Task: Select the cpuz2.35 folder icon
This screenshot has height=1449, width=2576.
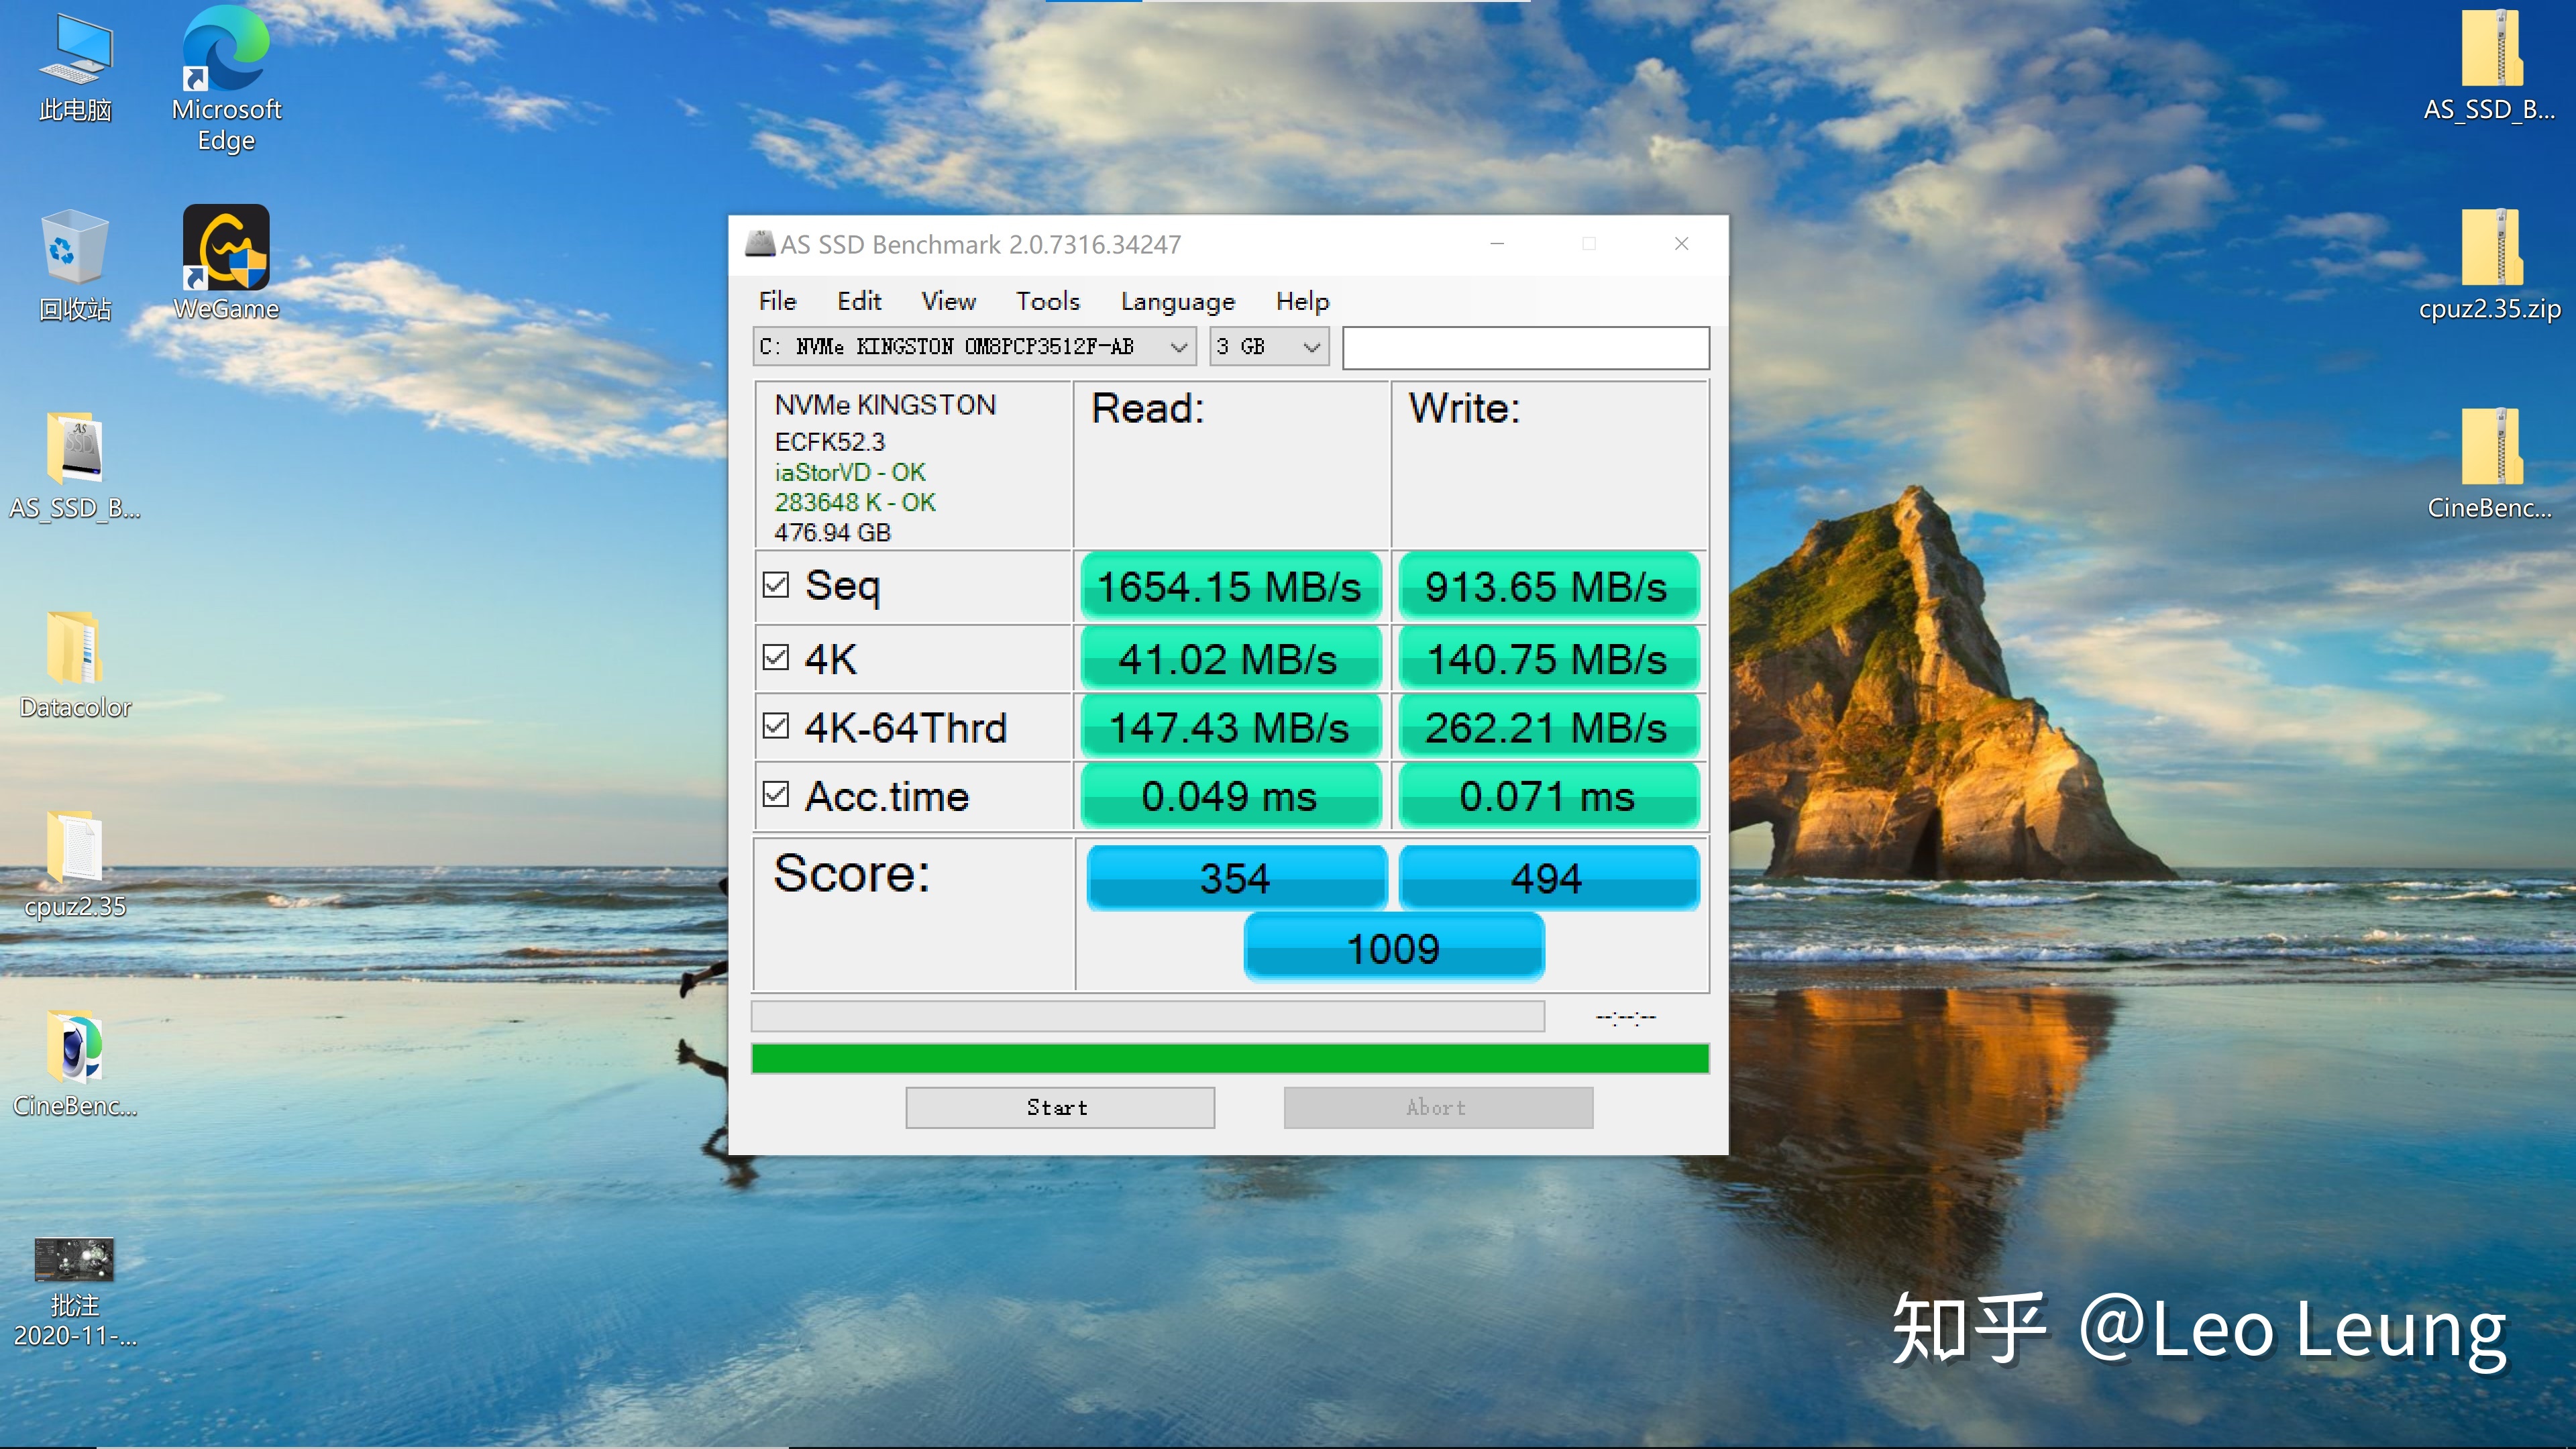Action: pyautogui.click(x=75, y=864)
